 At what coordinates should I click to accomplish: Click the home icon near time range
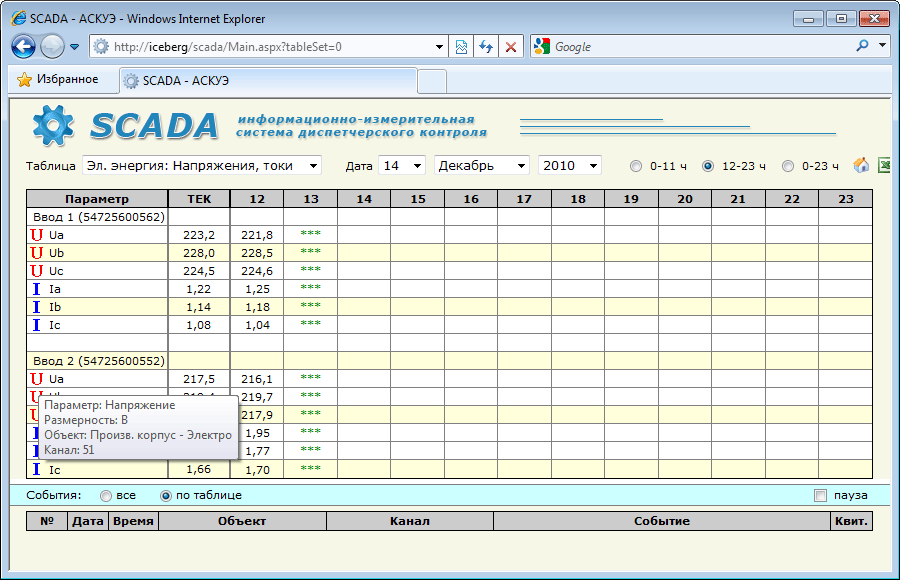point(860,165)
